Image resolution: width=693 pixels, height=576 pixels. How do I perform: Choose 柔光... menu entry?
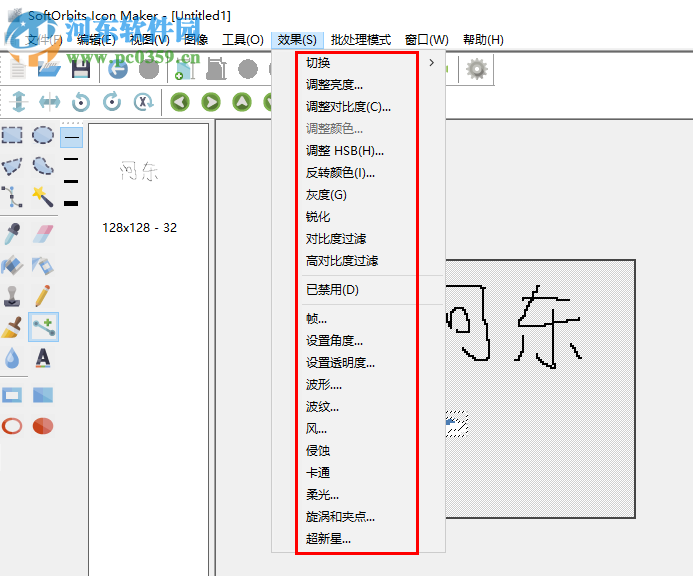[x=358, y=495]
